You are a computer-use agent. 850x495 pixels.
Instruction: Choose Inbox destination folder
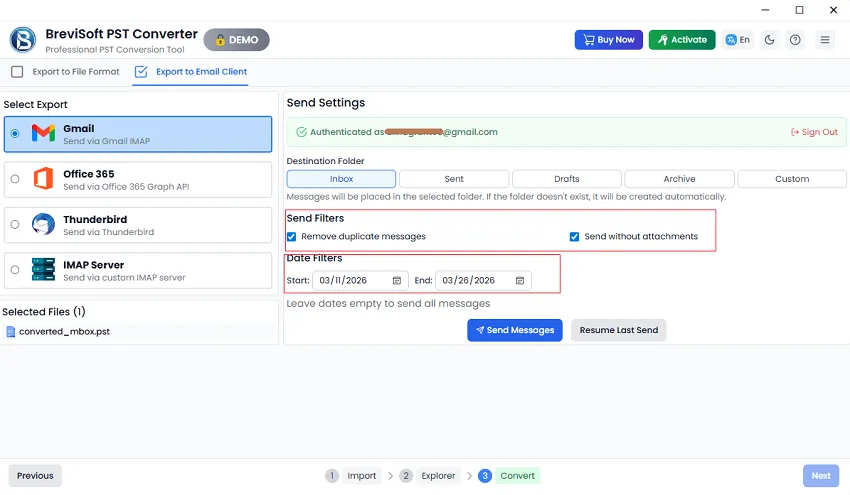(x=341, y=179)
